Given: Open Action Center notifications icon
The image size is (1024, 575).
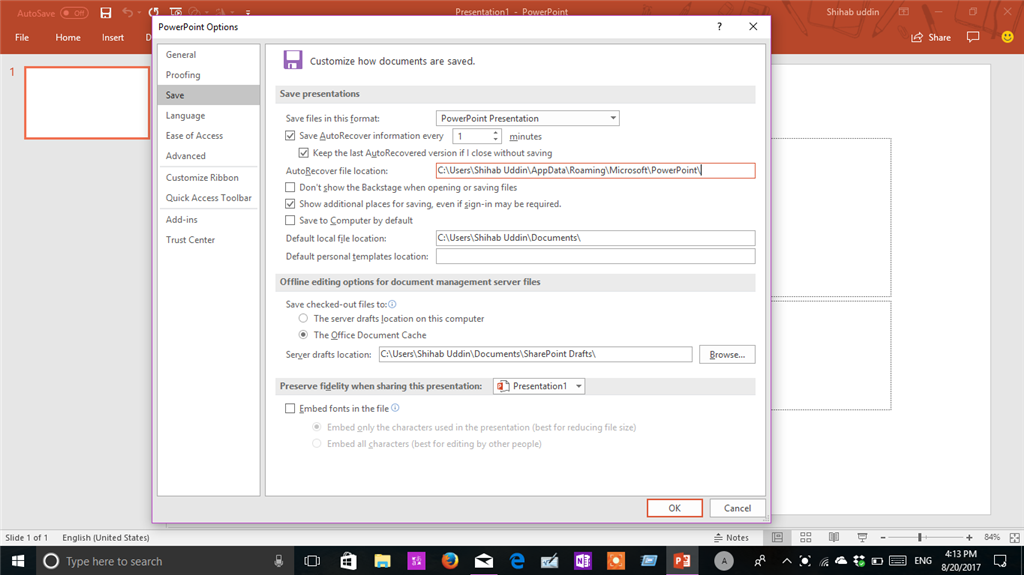Looking at the screenshot, I should [1000, 561].
